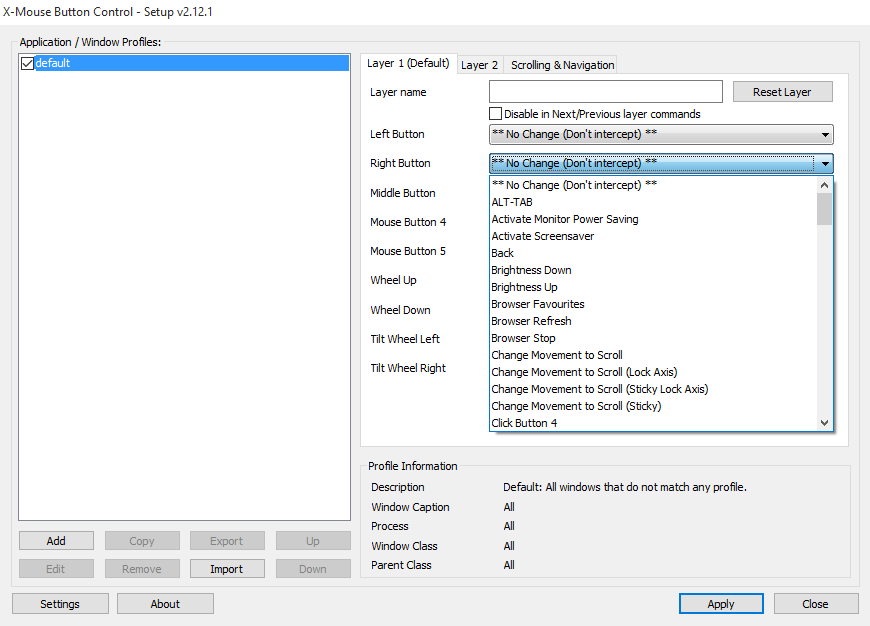This screenshot has height=626, width=870.
Task: Select ALT-TAB from the dropdown list
Action: click(654, 202)
